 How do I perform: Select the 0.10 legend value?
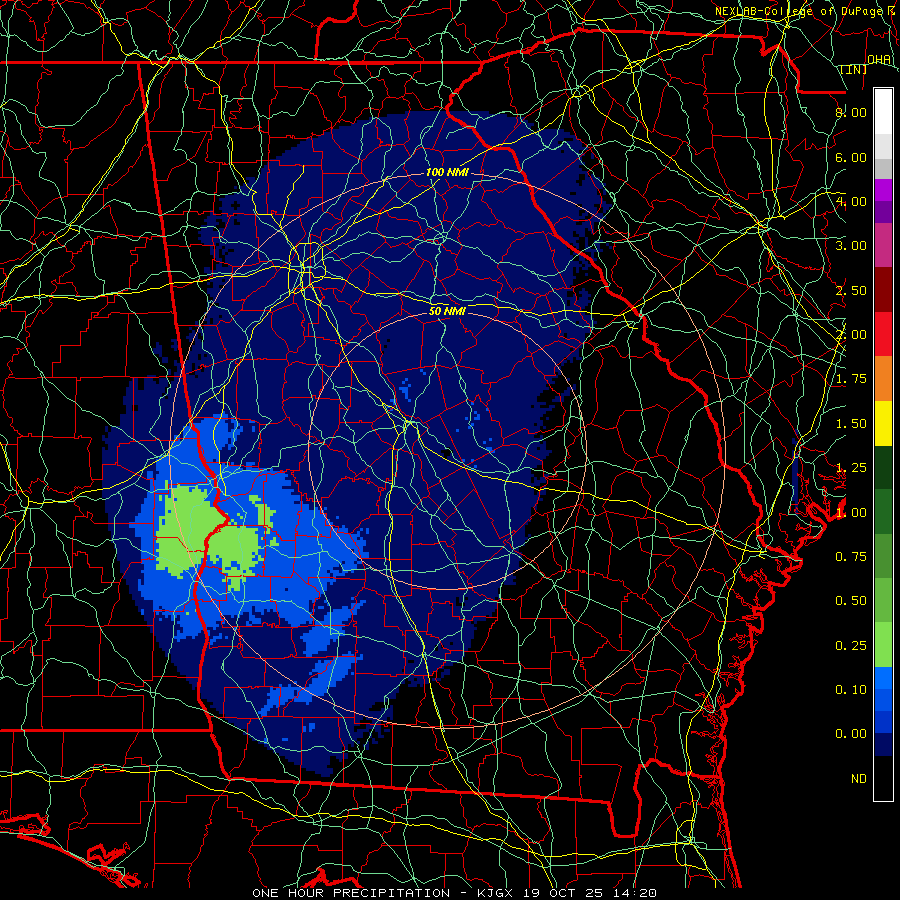coord(851,690)
